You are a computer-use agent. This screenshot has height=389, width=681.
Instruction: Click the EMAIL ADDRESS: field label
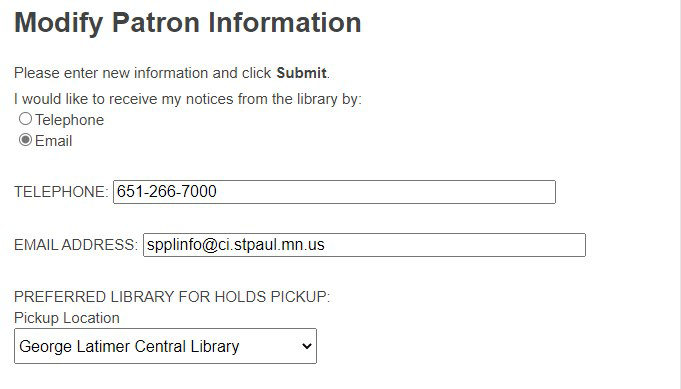[76, 245]
